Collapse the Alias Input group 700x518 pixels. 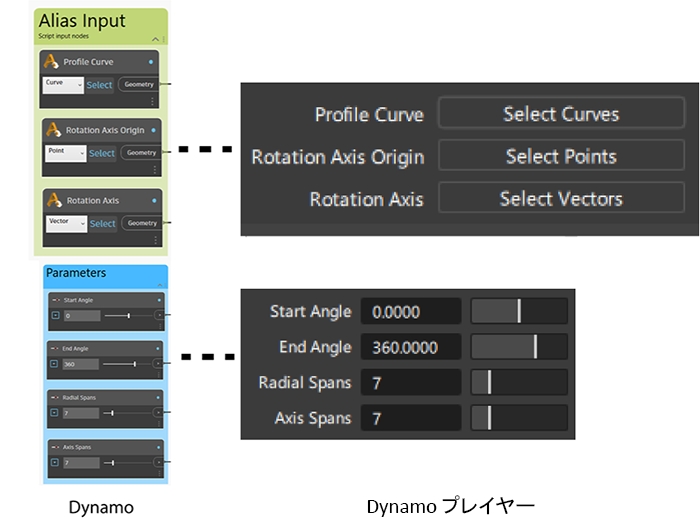155,39
